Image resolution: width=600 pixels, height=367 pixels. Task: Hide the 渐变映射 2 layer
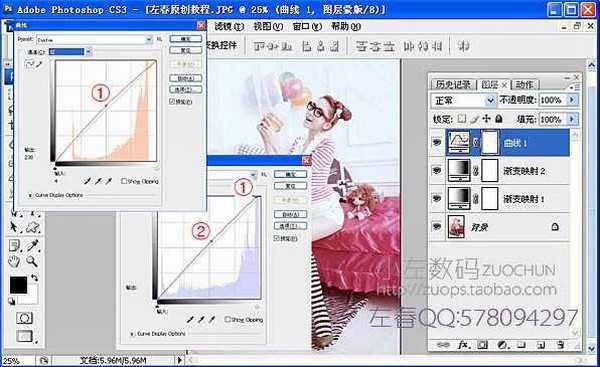(437, 171)
